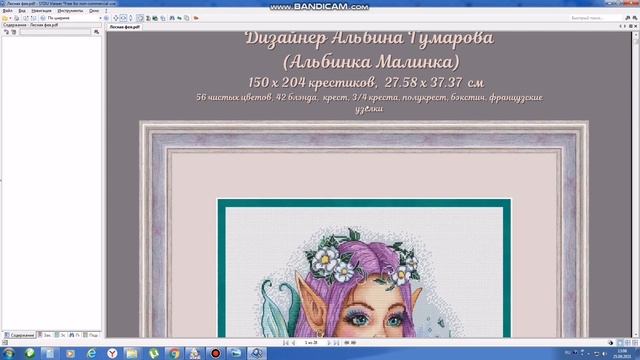Open uTorrent from the taskbar
This screenshot has height=360, width=640.
click(x=153, y=353)
